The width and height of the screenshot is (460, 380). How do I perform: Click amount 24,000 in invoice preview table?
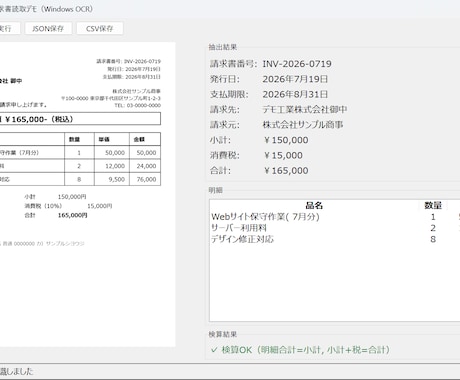pos(146,166)
